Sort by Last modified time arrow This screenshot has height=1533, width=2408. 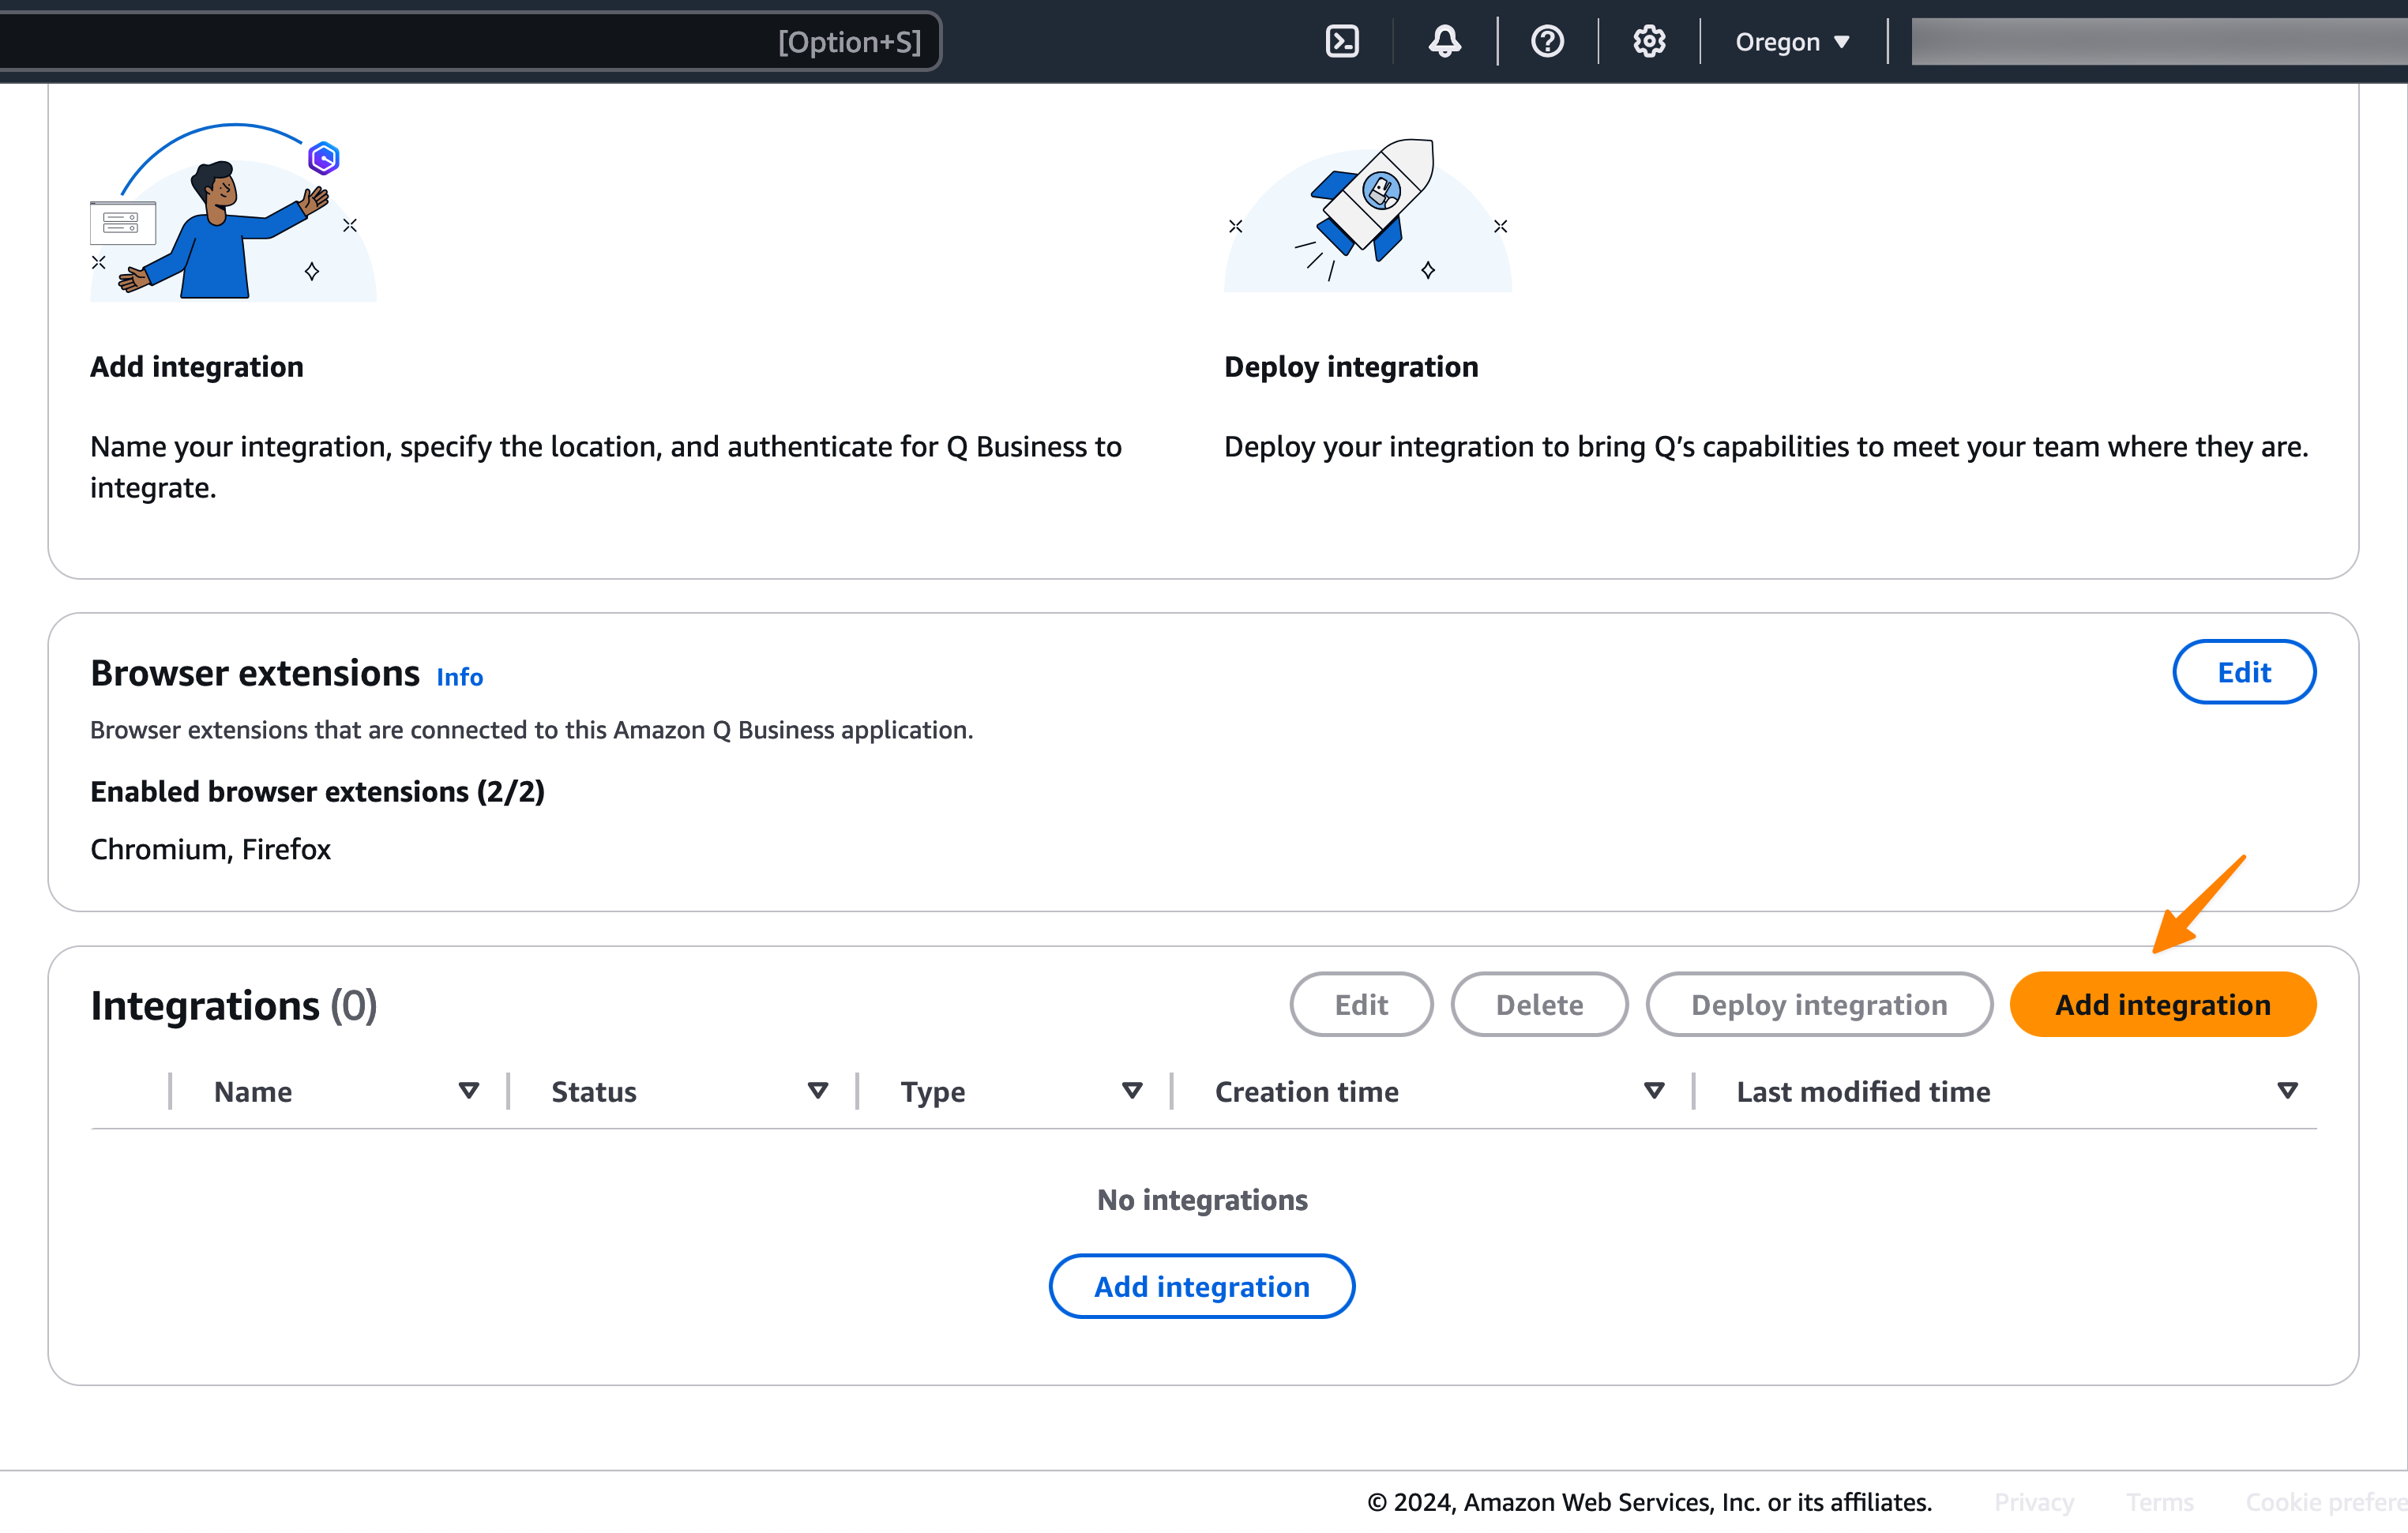(2286, 1090)
